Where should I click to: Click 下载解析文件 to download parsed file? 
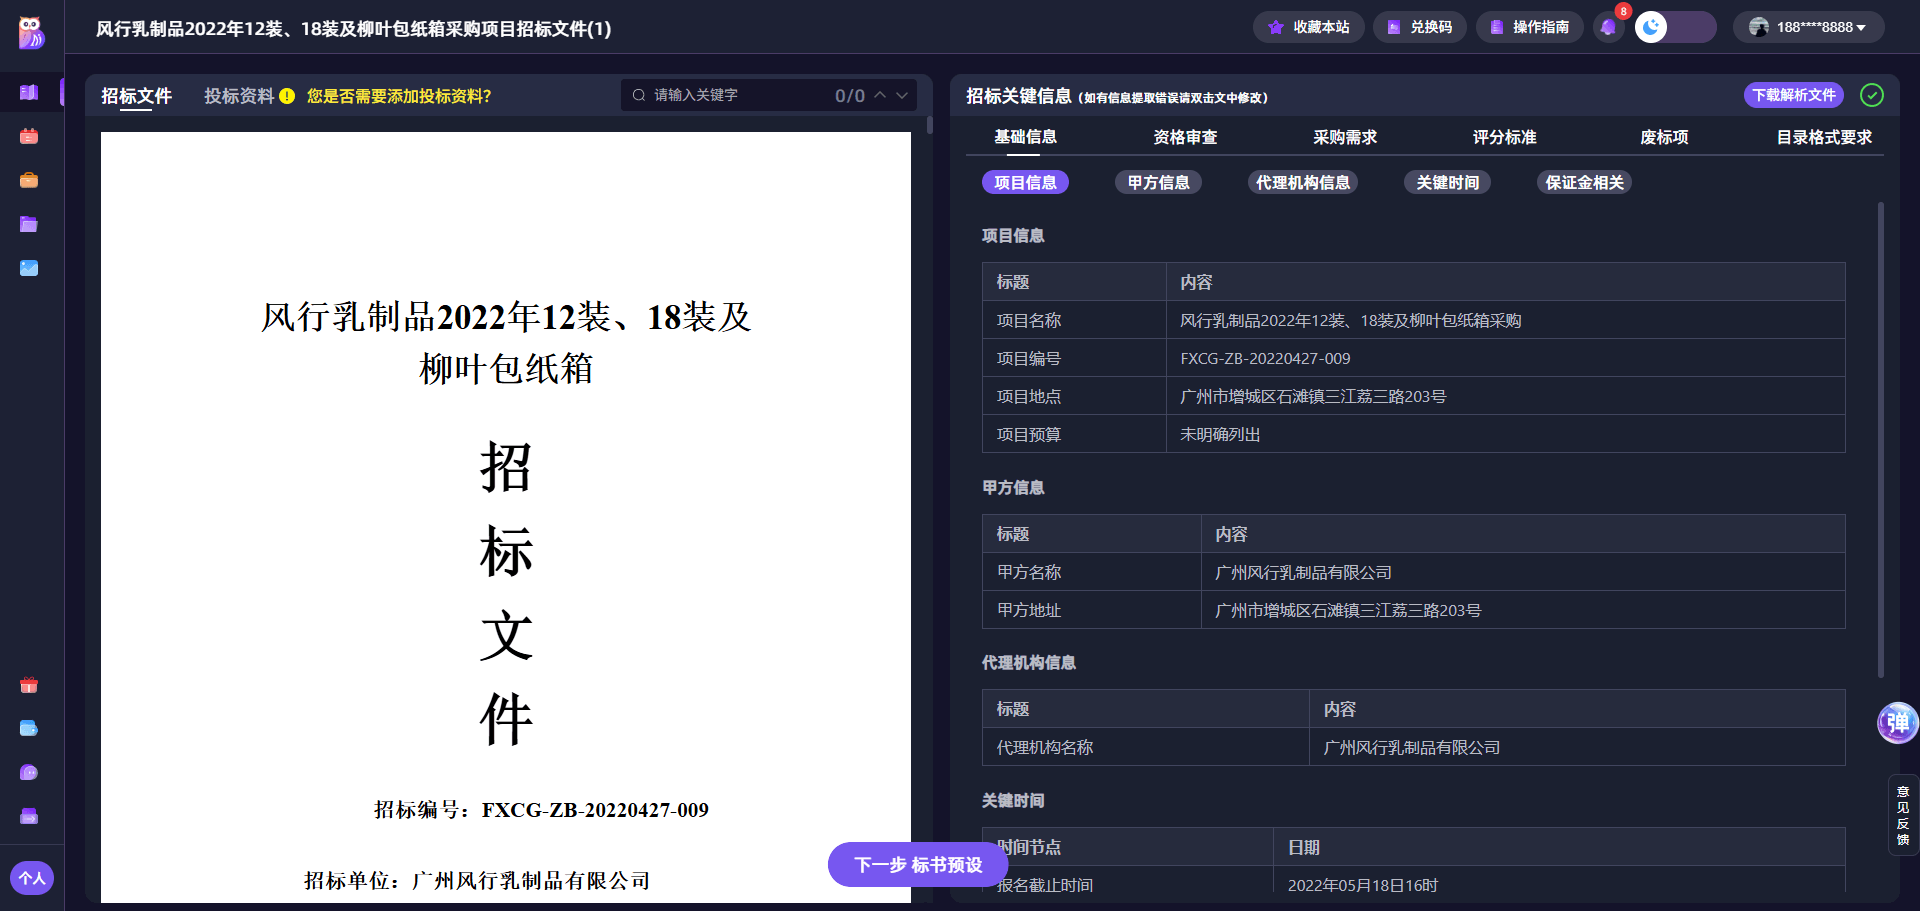[x=1793, y=95]
